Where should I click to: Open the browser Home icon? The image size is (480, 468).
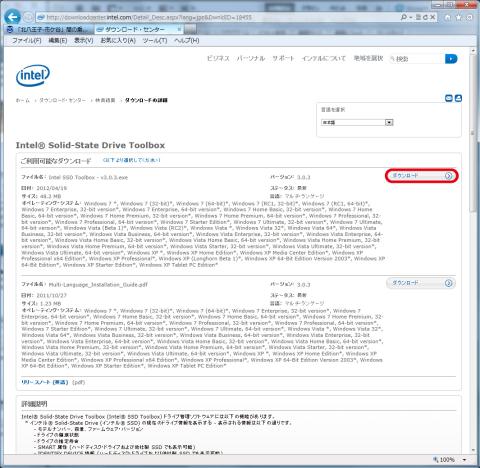pos(447,17)
